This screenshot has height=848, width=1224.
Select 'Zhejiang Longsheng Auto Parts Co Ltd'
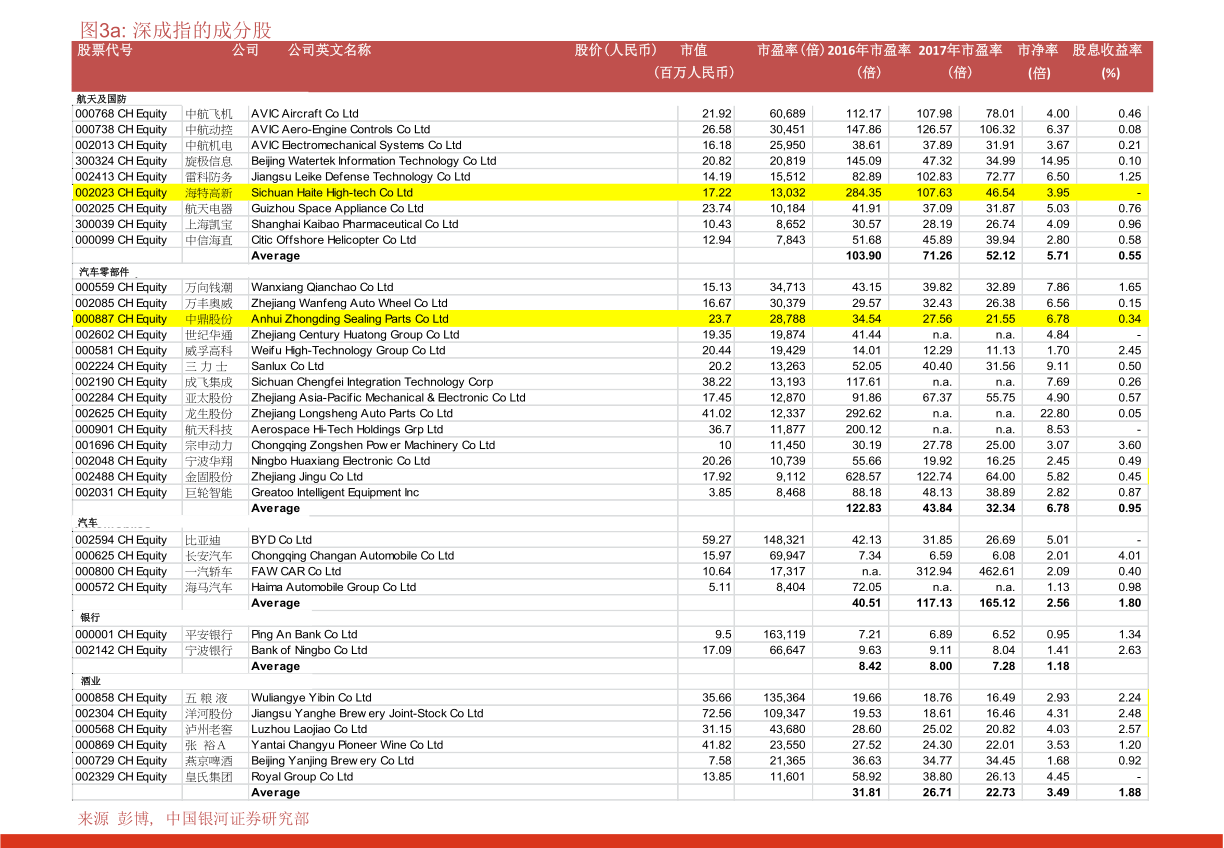click(x=352, y=413)
